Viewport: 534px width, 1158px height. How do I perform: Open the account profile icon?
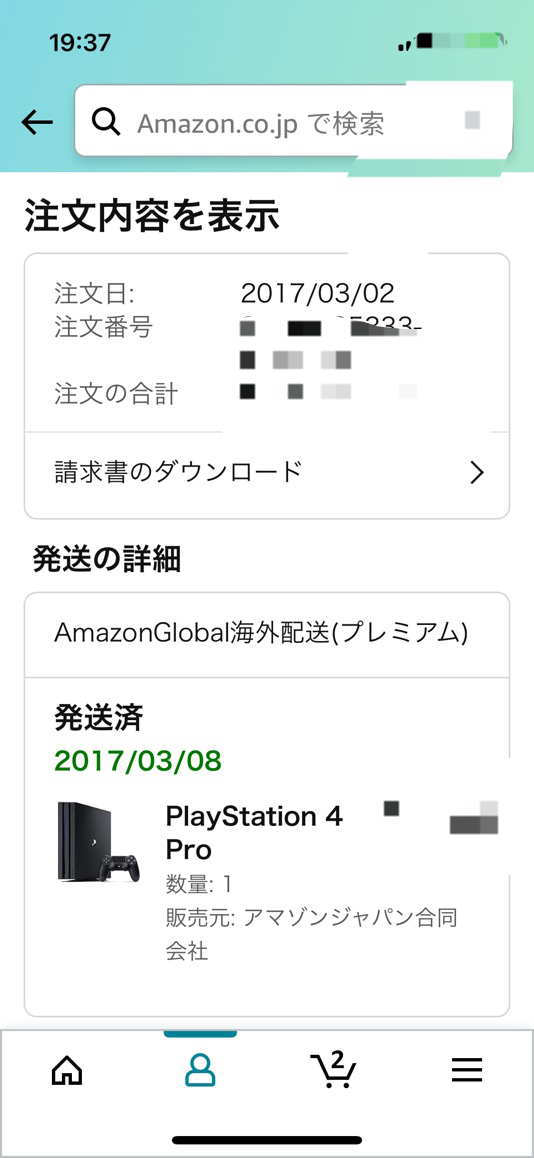pos(200,1069)
